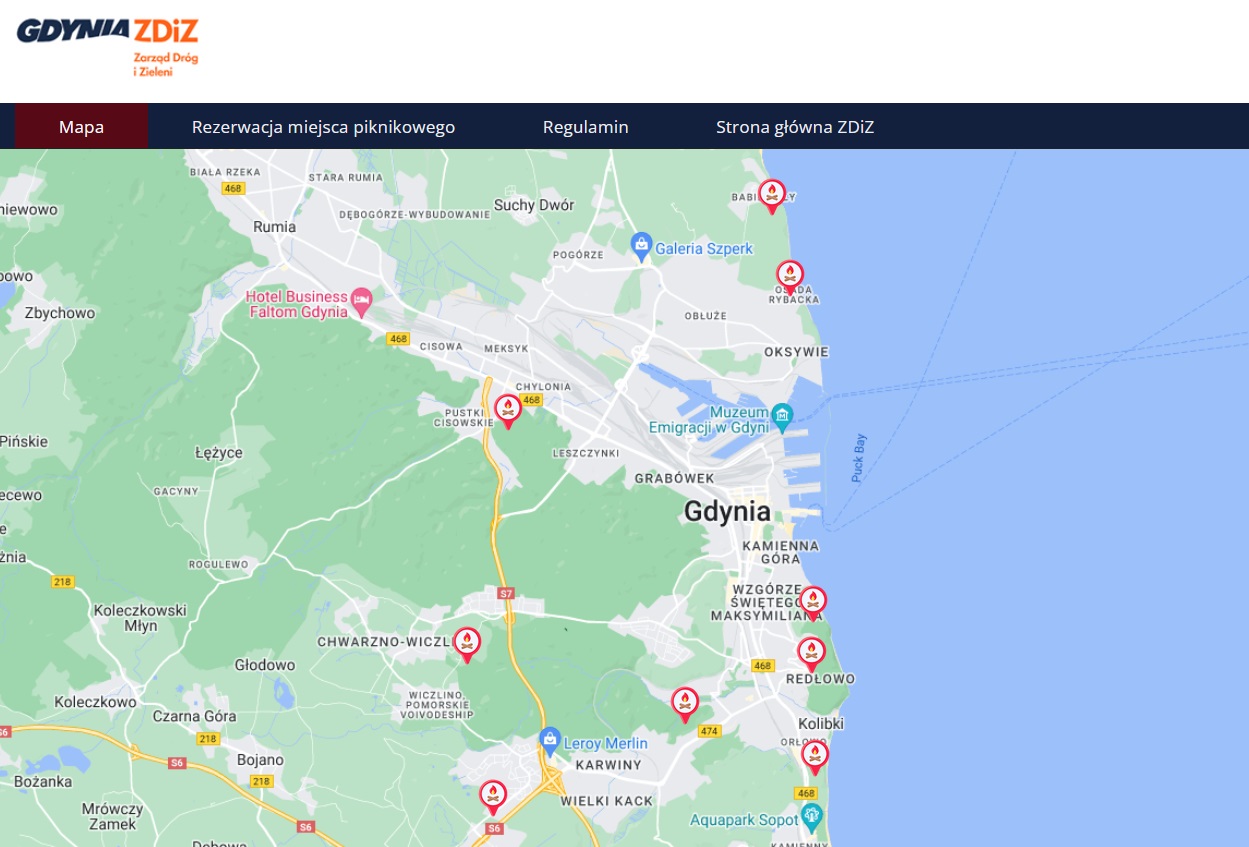Click the Cisowa label
1249x847 pixels.
(x=441, y=347)
